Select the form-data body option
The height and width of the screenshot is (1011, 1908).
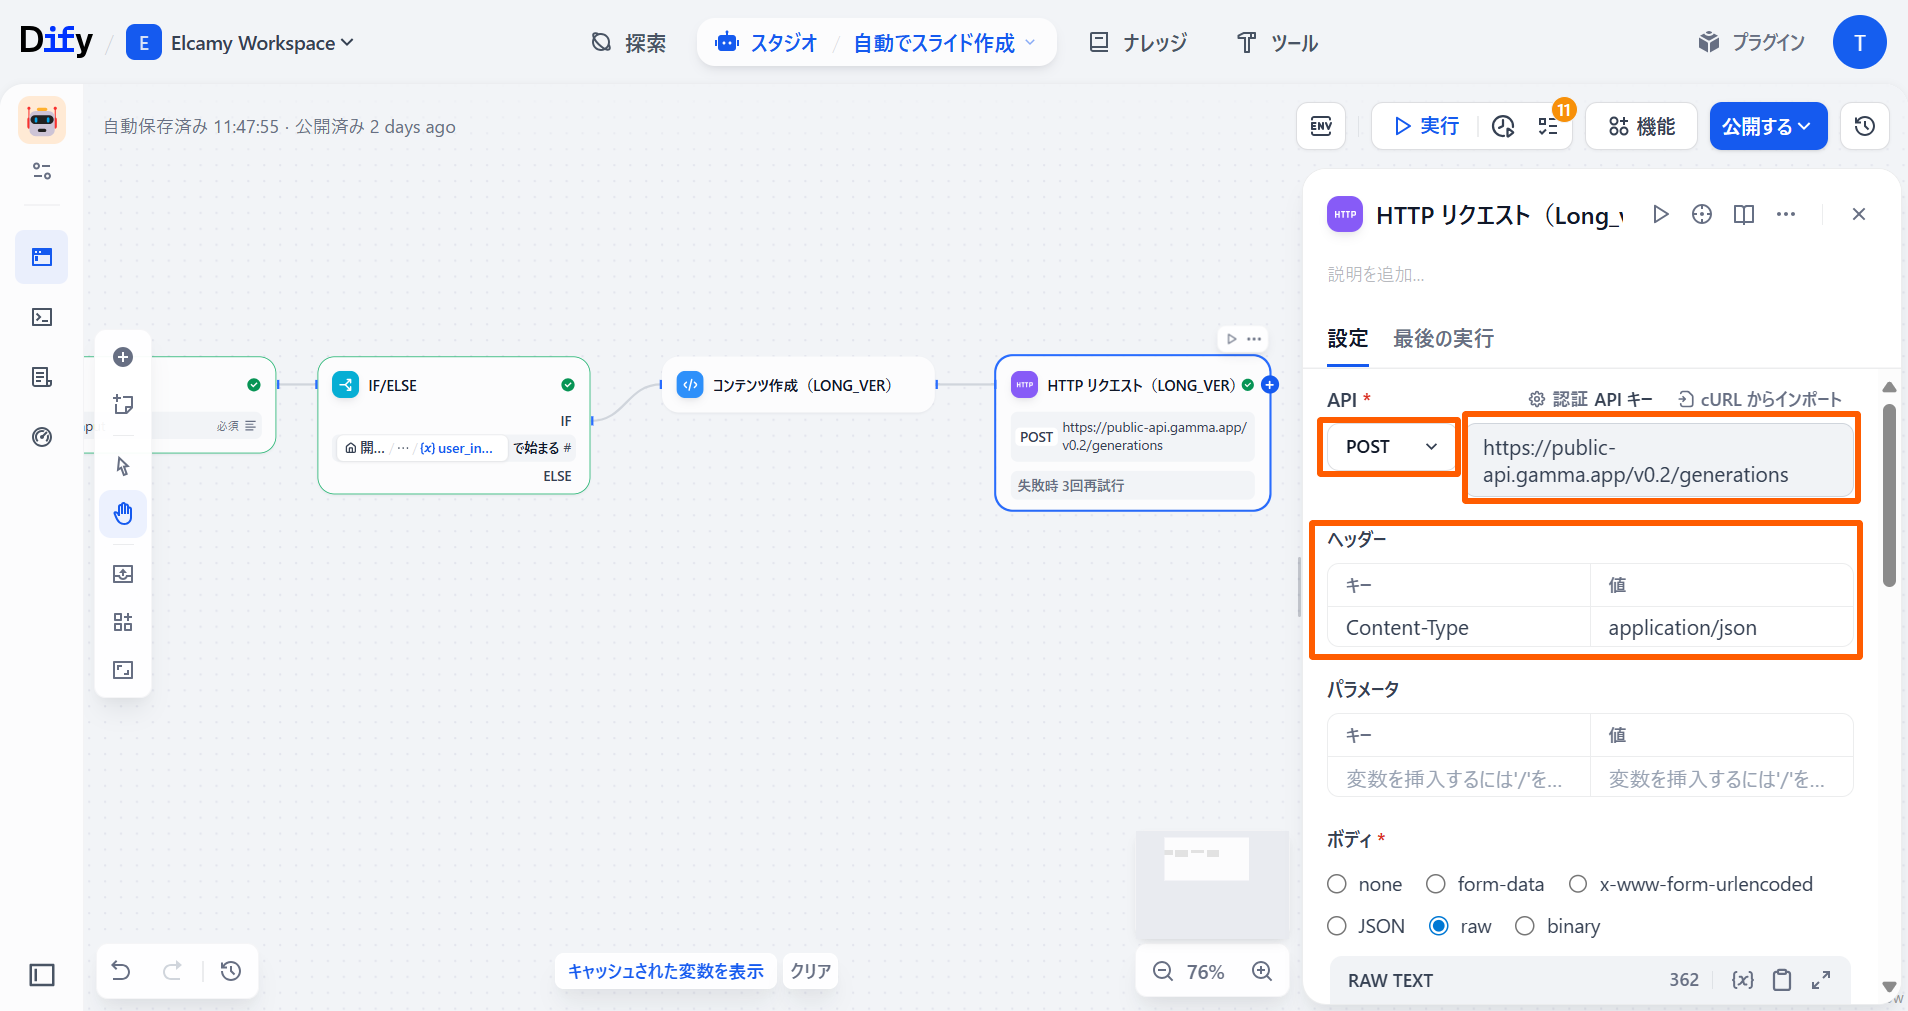[x=1436, y=884]
